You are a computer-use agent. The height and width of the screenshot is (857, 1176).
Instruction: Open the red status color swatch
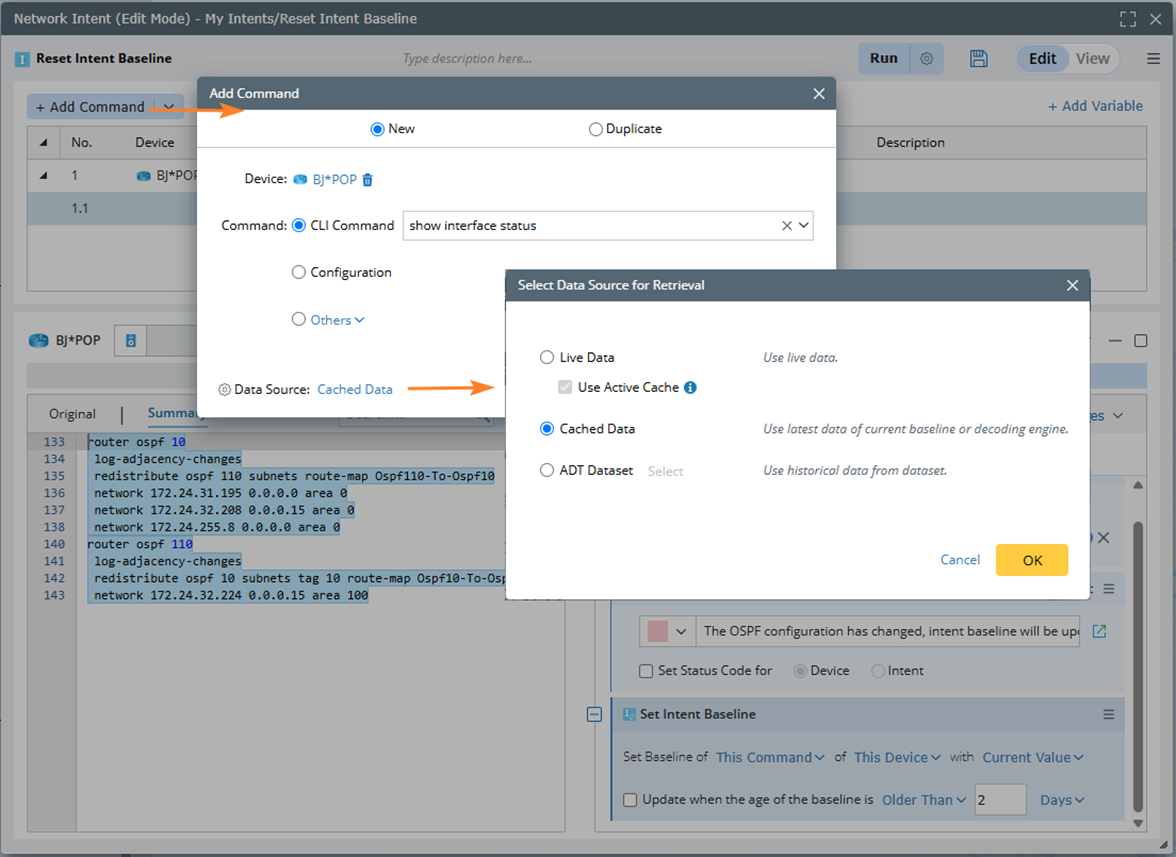click(x=657, y=632)
